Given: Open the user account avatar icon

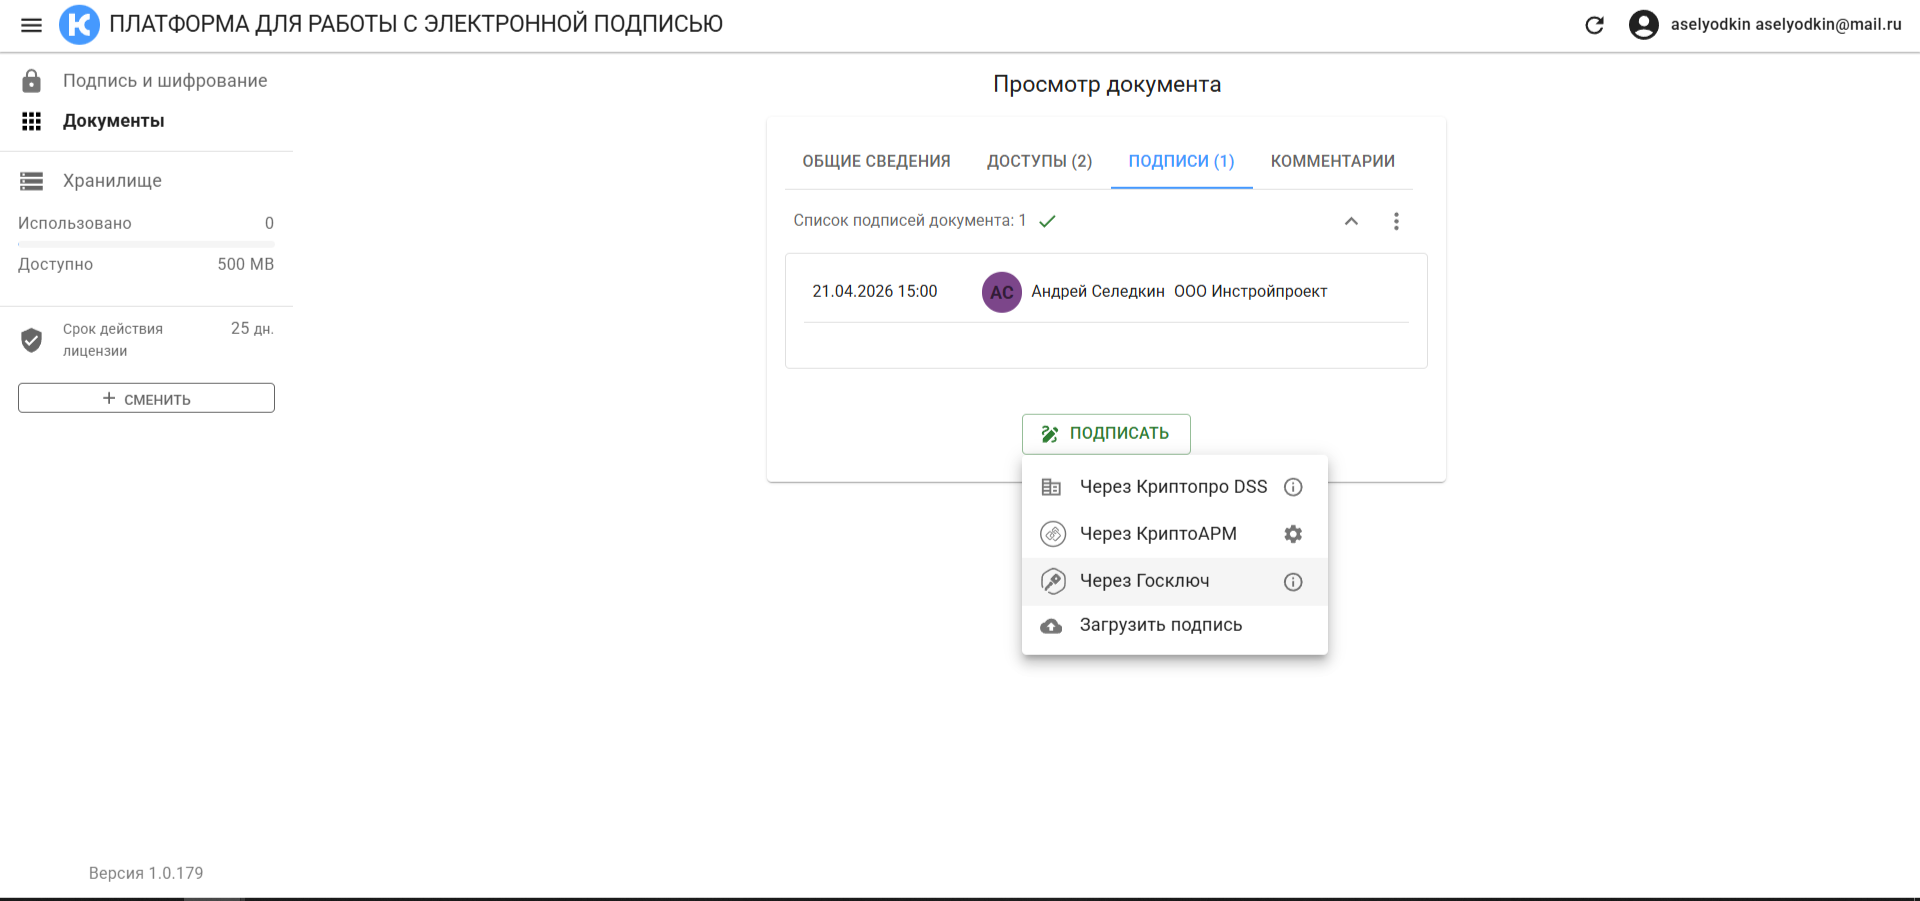Looking at the screenshot, I should click(x=1643, y=25).
